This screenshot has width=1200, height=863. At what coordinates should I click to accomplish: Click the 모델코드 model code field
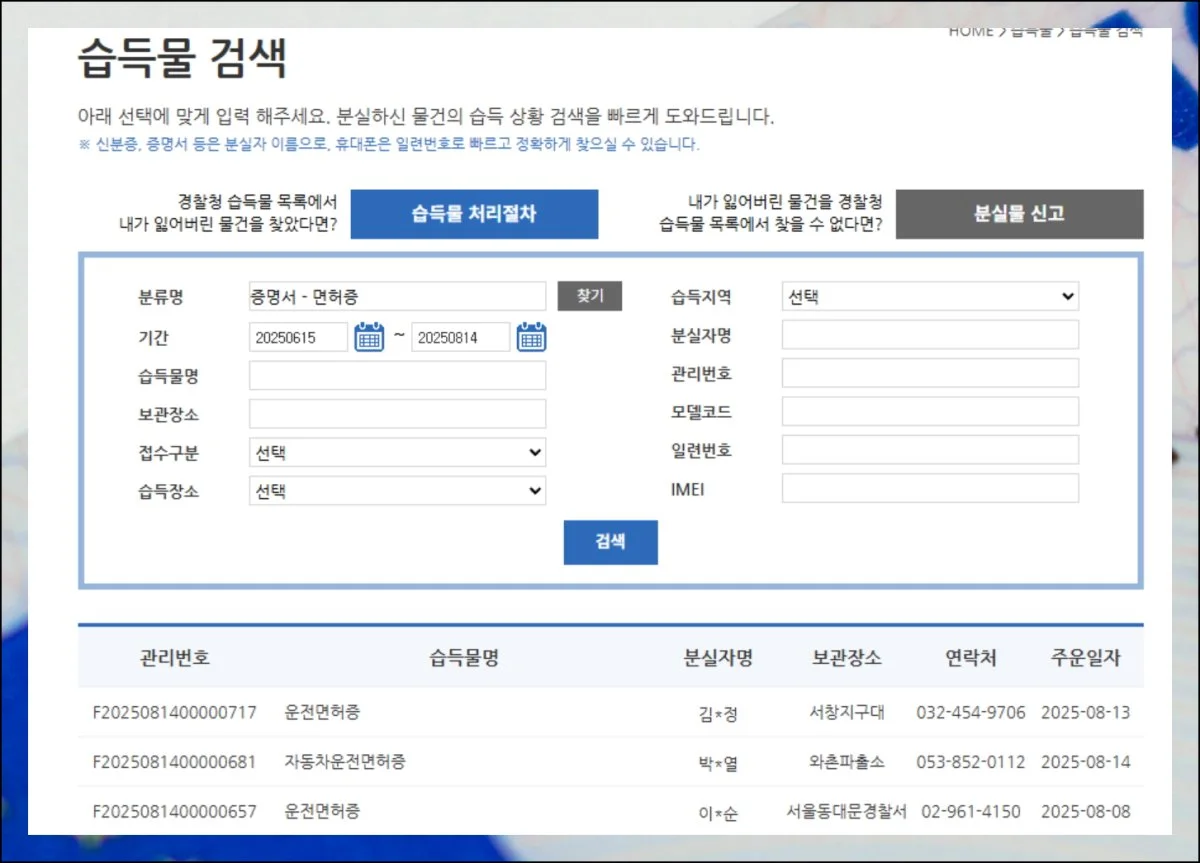pos(930,410)
